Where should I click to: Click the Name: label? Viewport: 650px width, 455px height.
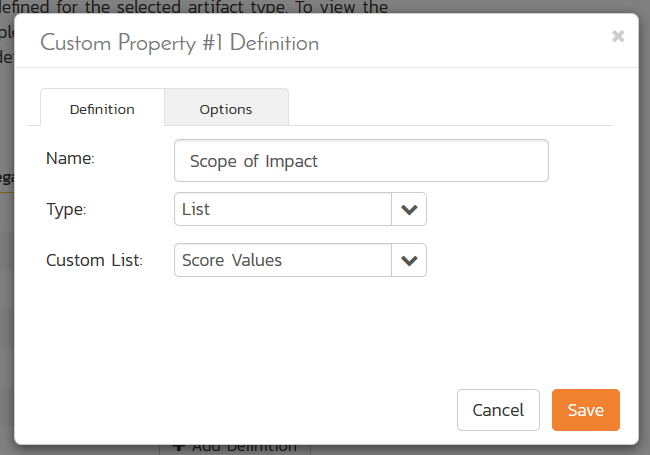(70, 157)
